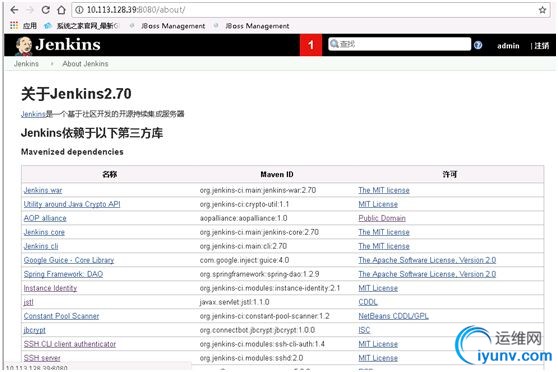Open About Jenkins breadcrumb
This screenshot has height=372, width=558.
click(85, 64)
